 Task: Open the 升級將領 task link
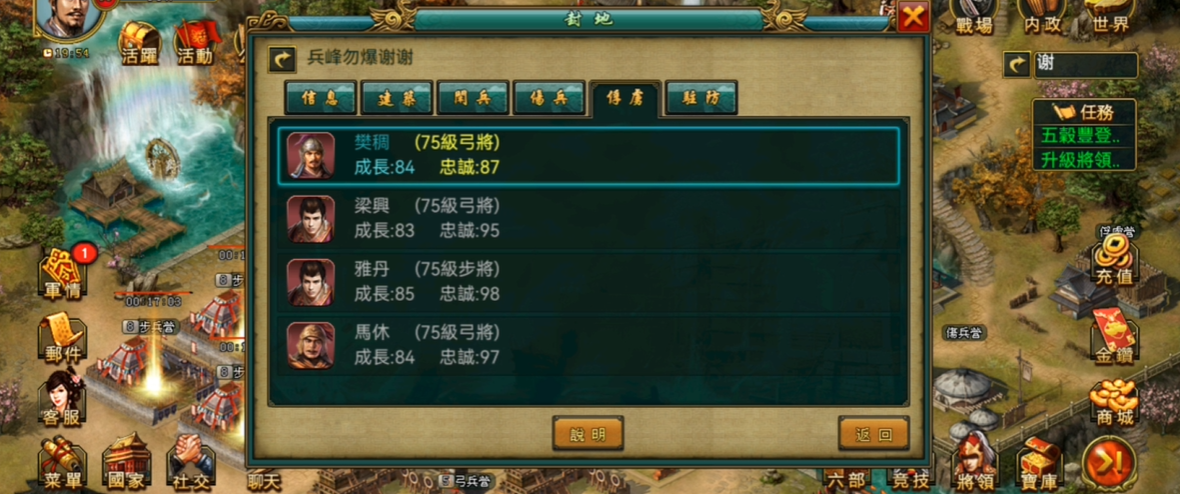click(x=1083, y=160)
